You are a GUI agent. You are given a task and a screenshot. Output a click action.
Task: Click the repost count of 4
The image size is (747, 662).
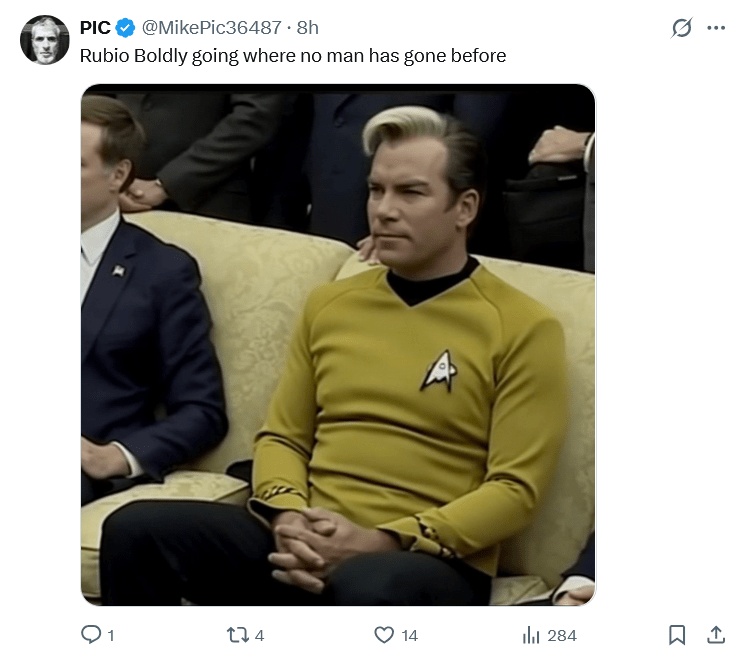(x=259, y=635)
